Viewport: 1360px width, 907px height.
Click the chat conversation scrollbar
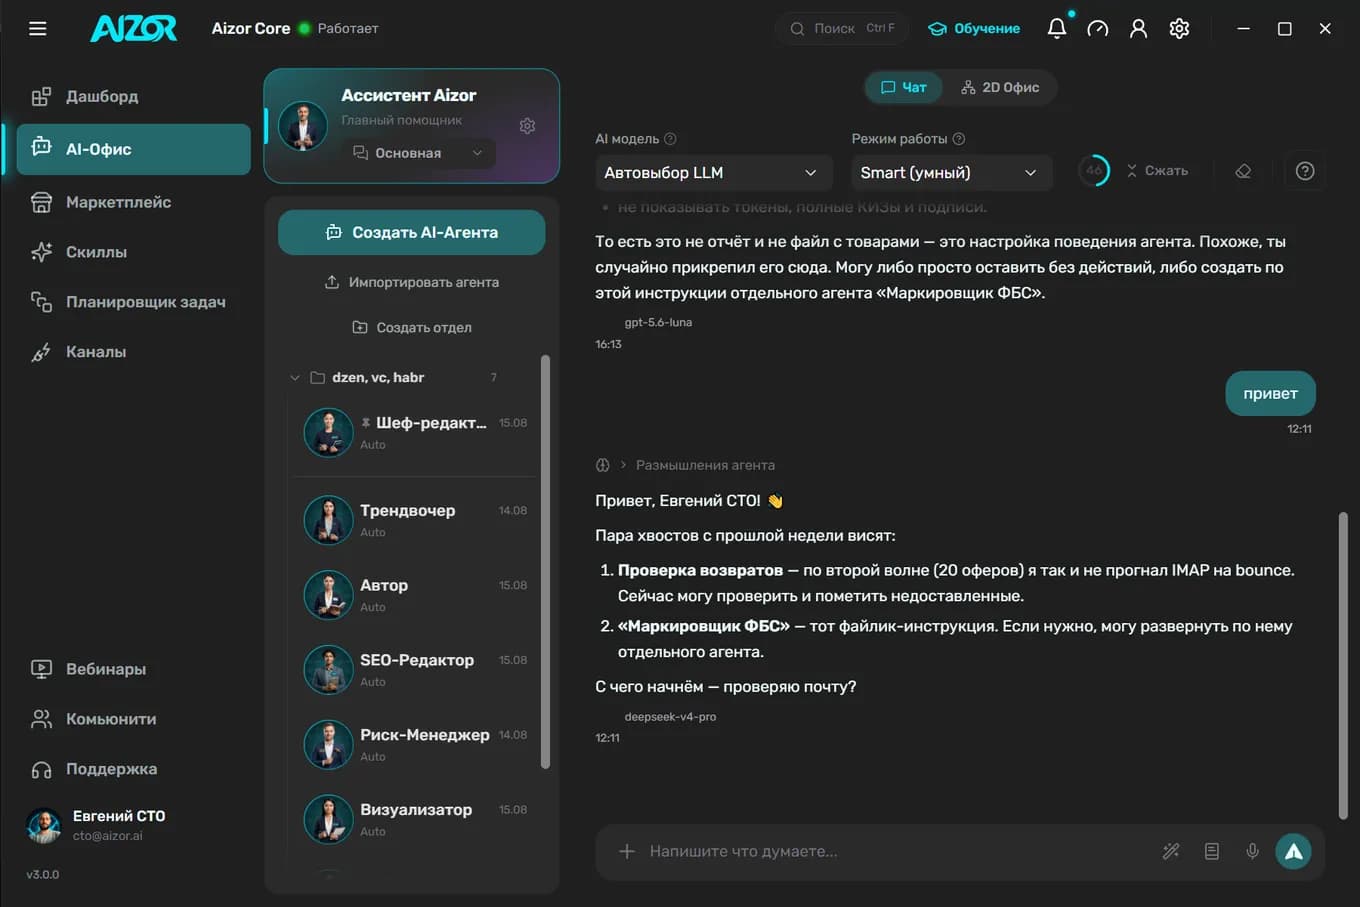coord(1343,666)
